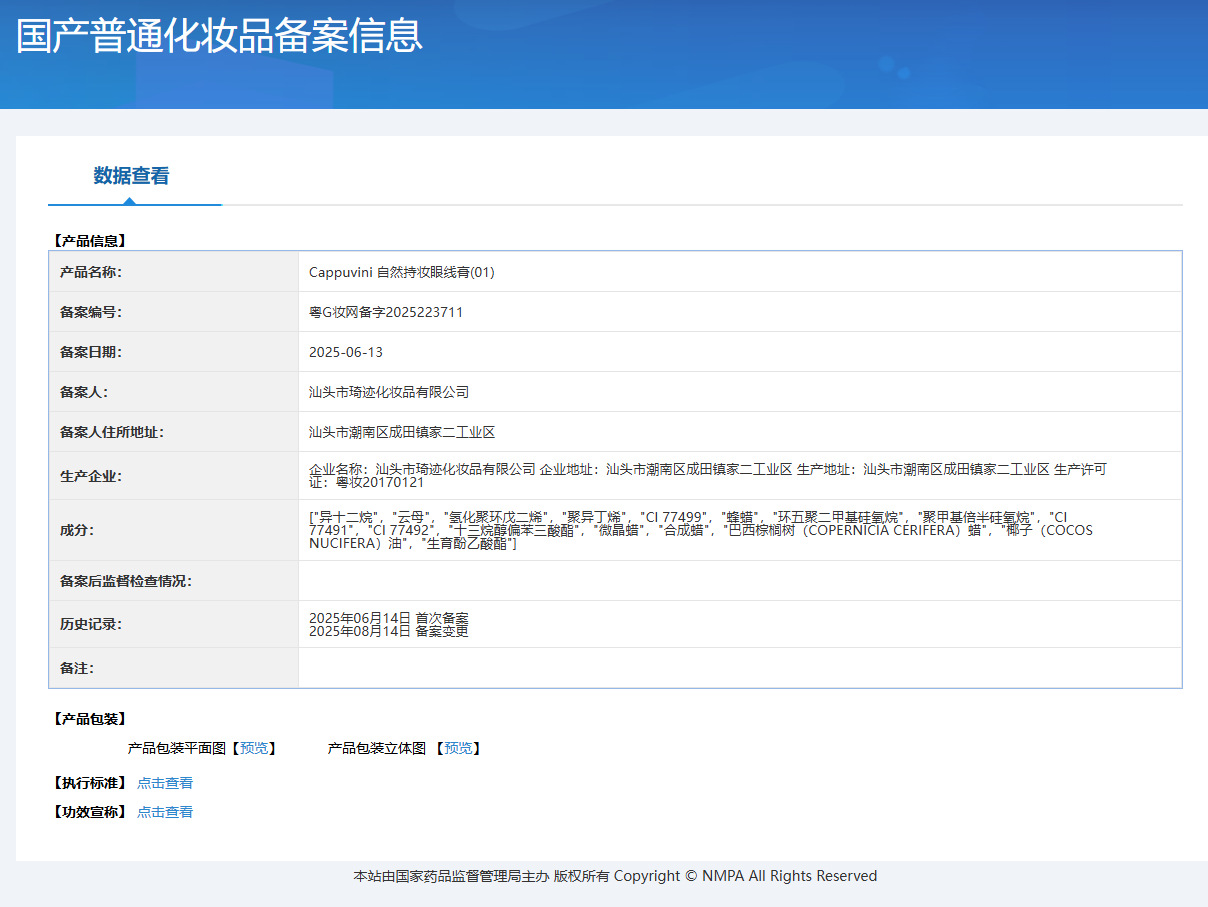1208x907 pixels.
Task: Select filing number 粤G妆网备字2025223711
Action: 386,312
